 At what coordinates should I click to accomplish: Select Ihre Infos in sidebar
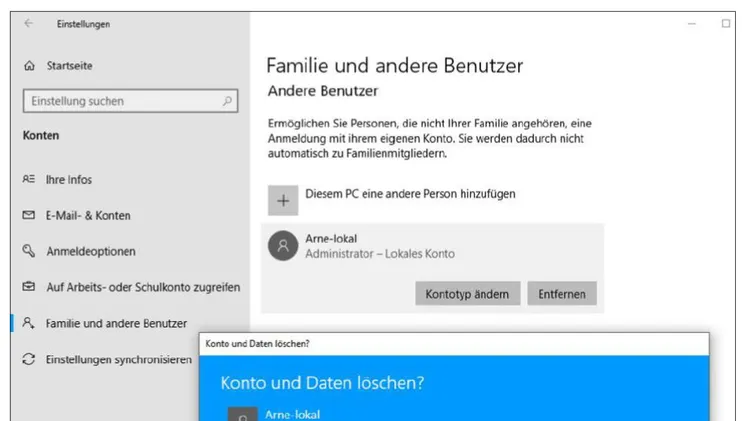(x=69, y=179)
